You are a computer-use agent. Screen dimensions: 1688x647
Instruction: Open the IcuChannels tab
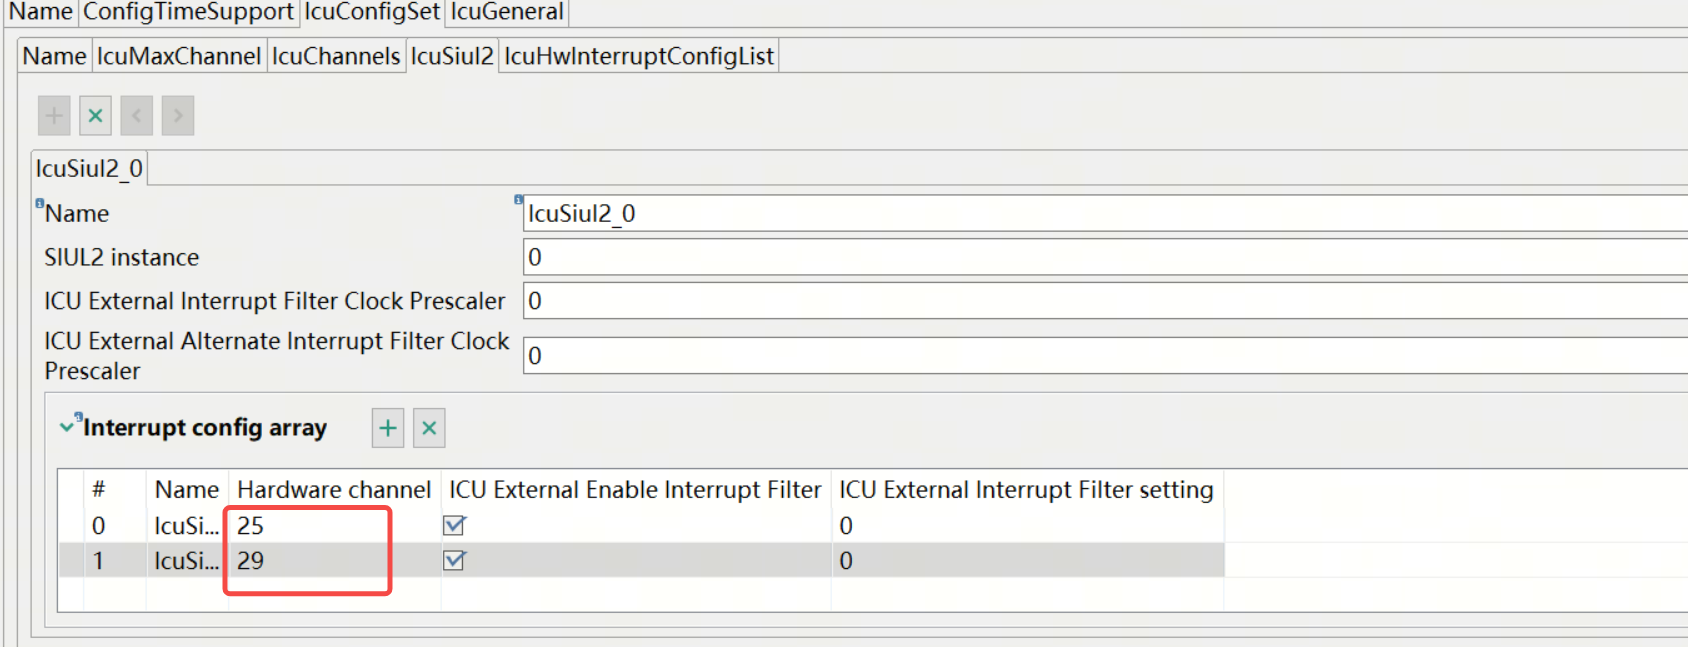pyautogui.click(x=336, y=55)
